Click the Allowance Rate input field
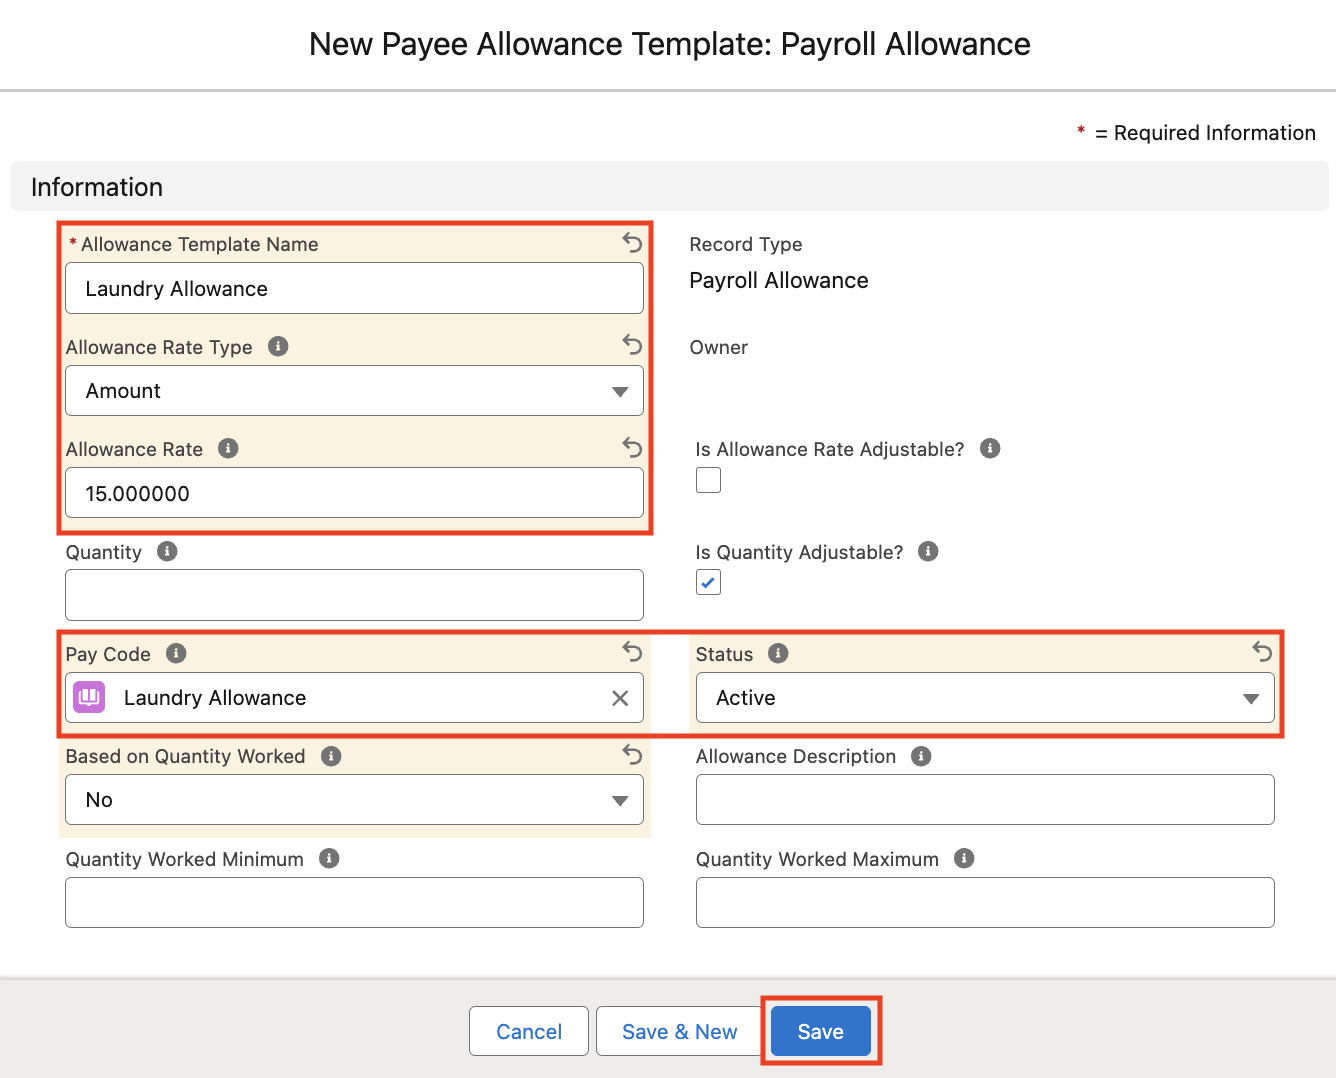 pyautogui.click(x=354, y=493)
